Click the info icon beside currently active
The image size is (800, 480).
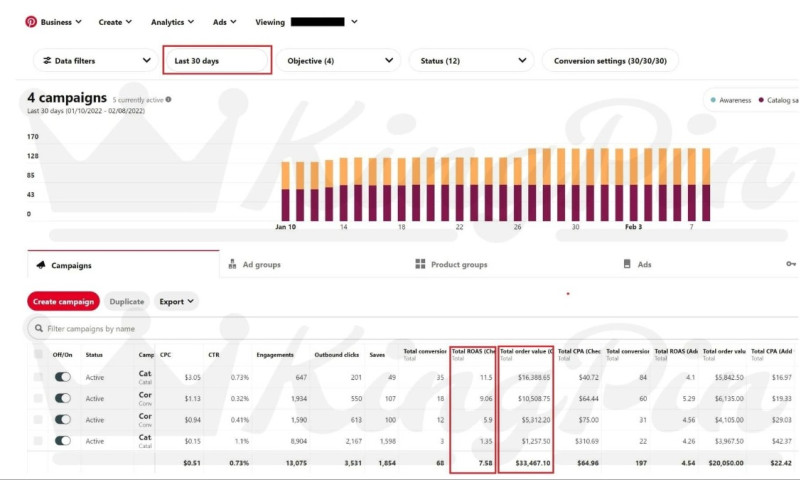[168, 100]
